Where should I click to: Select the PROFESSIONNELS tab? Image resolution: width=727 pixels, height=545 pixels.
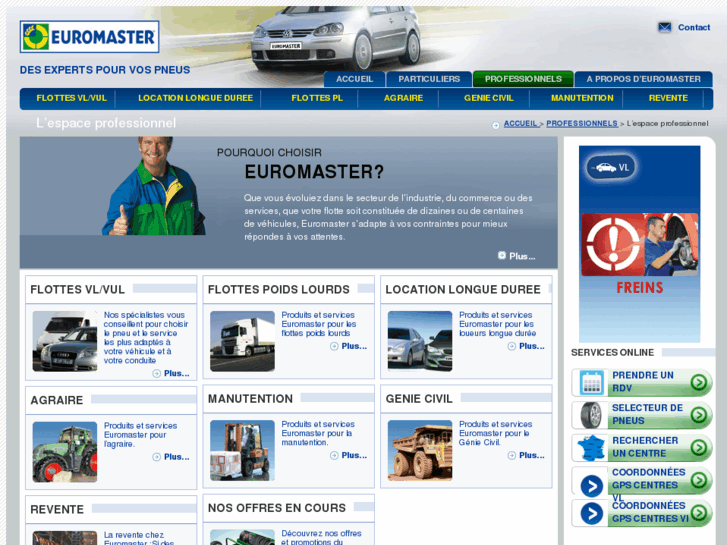tap(523, 79)
